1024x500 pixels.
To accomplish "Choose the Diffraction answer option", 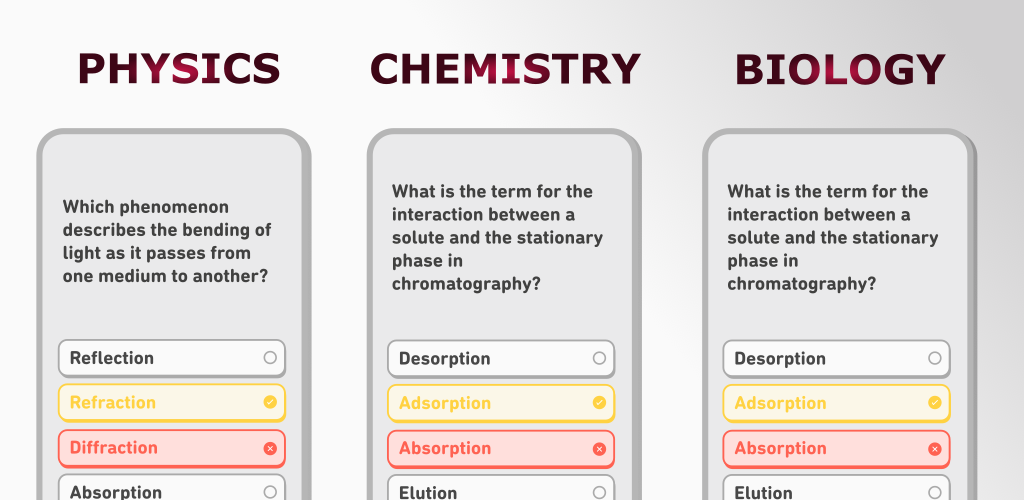I will [172, 448].
